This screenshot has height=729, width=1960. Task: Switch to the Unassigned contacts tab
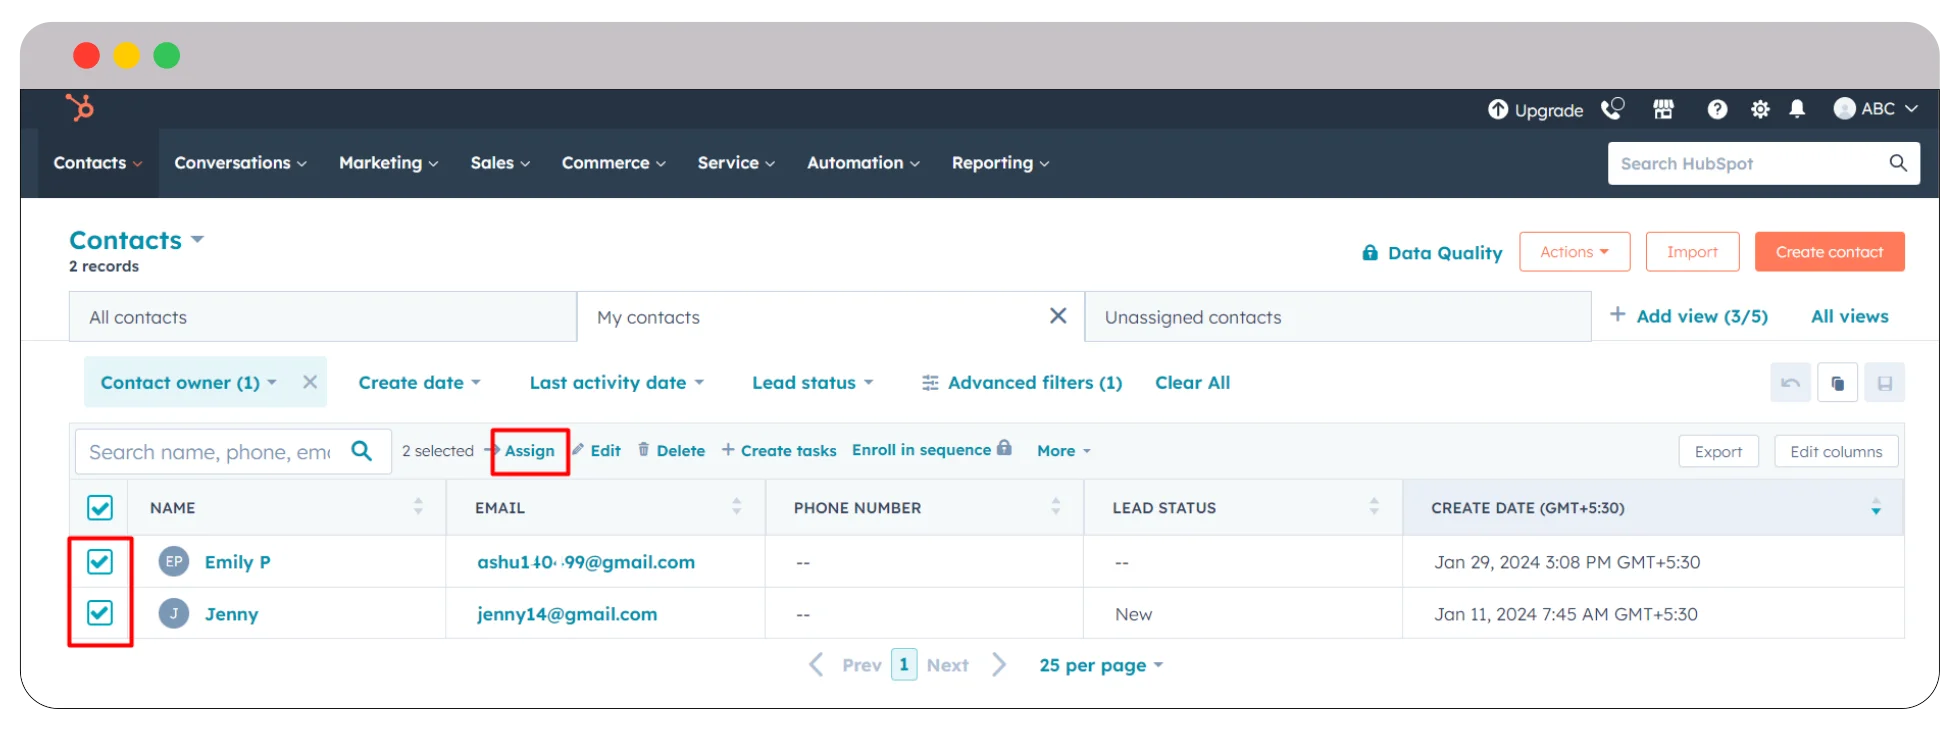[x=1338, y=317]
